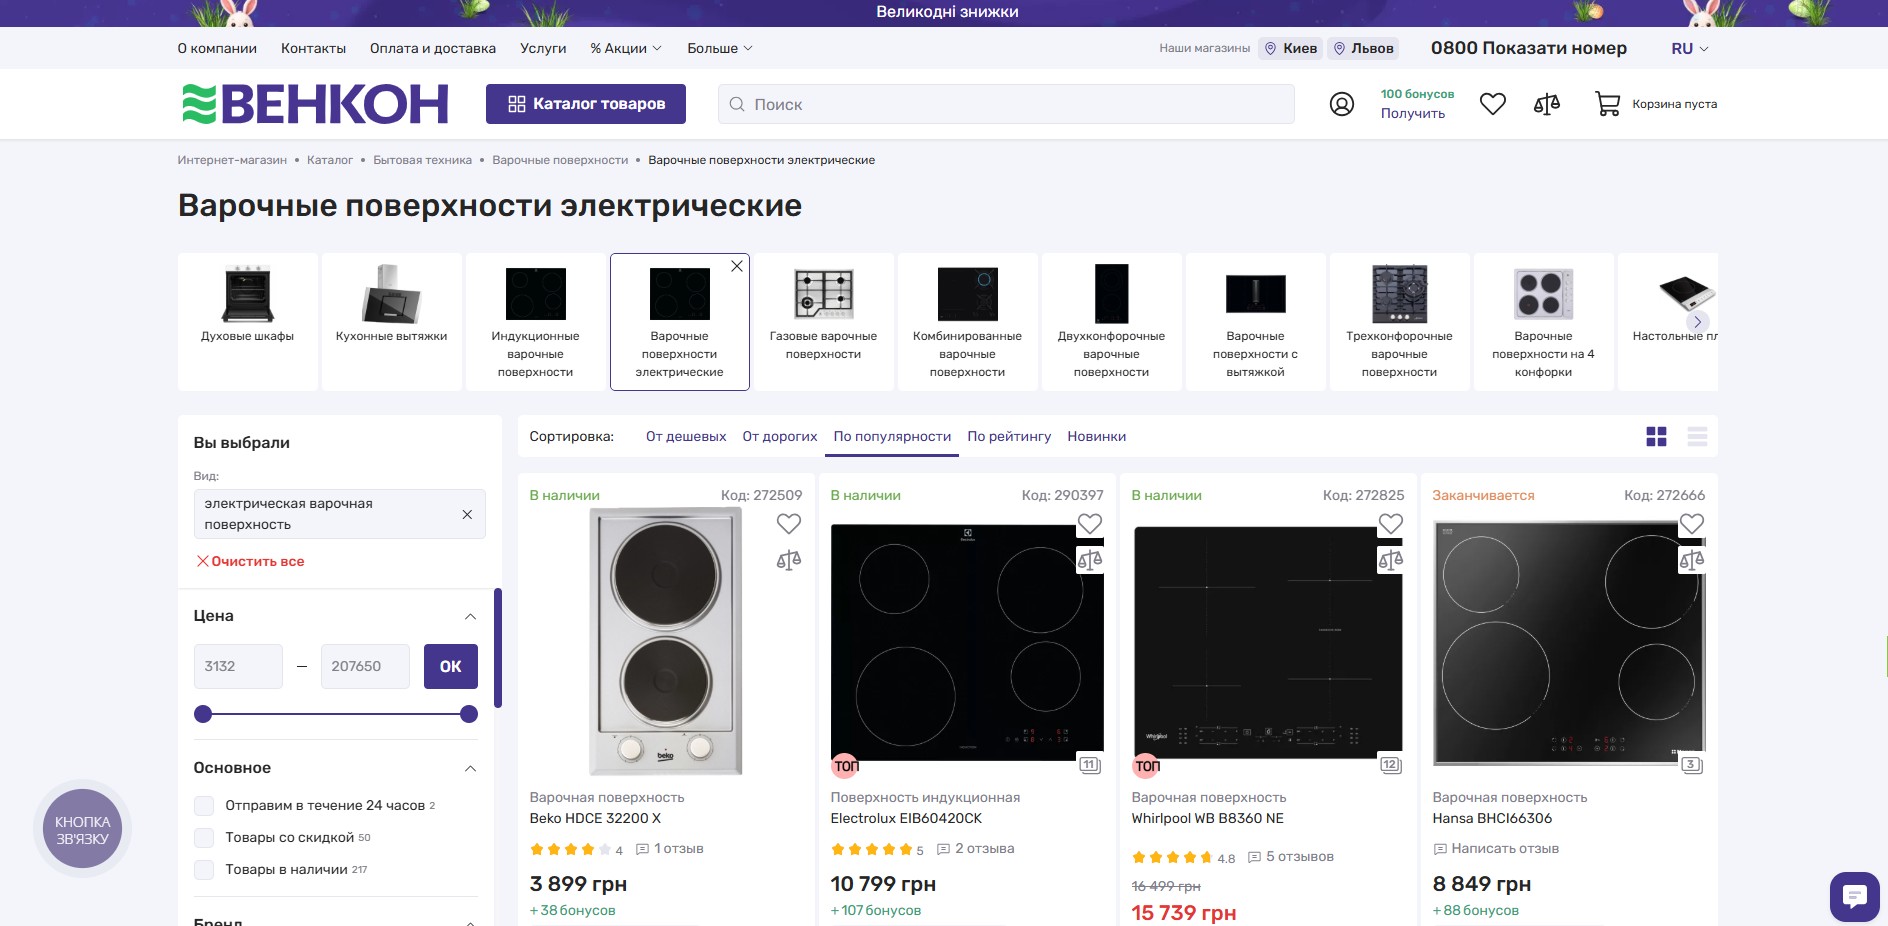Viewport: 1888px width, 926px height.
Task: Grab the right price slider handle
Action: (468, 714)
